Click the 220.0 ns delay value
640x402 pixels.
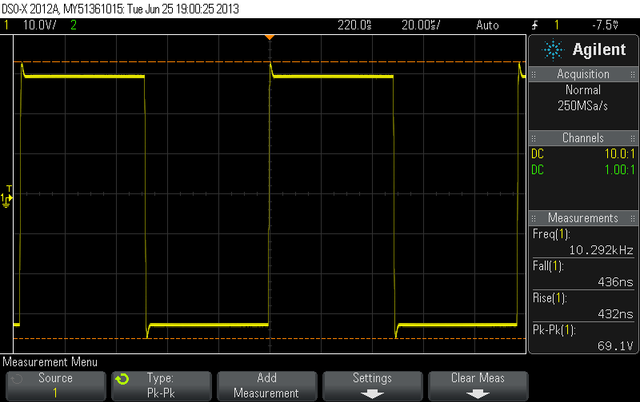(354, 25)
